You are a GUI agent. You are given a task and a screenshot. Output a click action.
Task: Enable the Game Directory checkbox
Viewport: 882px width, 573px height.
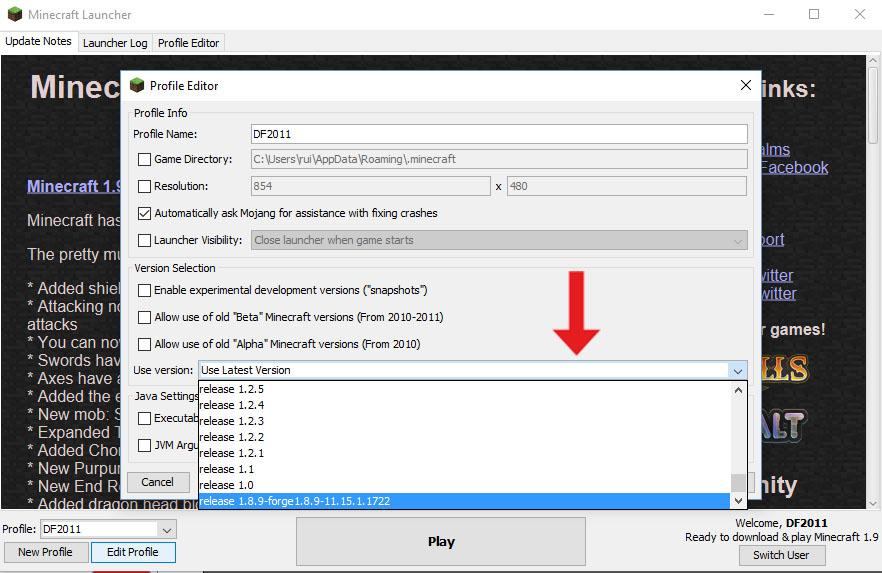point(145,159)
